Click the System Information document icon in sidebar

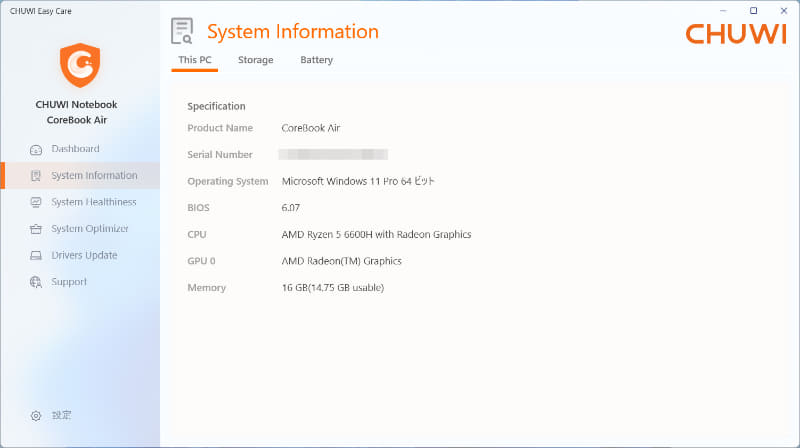(x=36, y=176)
